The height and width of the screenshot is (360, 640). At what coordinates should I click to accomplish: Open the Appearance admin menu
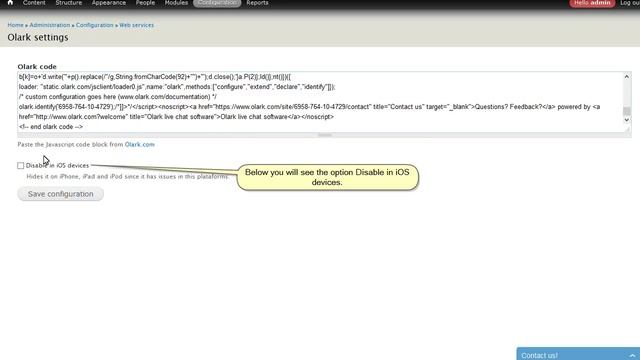click(x=109, y=3)
